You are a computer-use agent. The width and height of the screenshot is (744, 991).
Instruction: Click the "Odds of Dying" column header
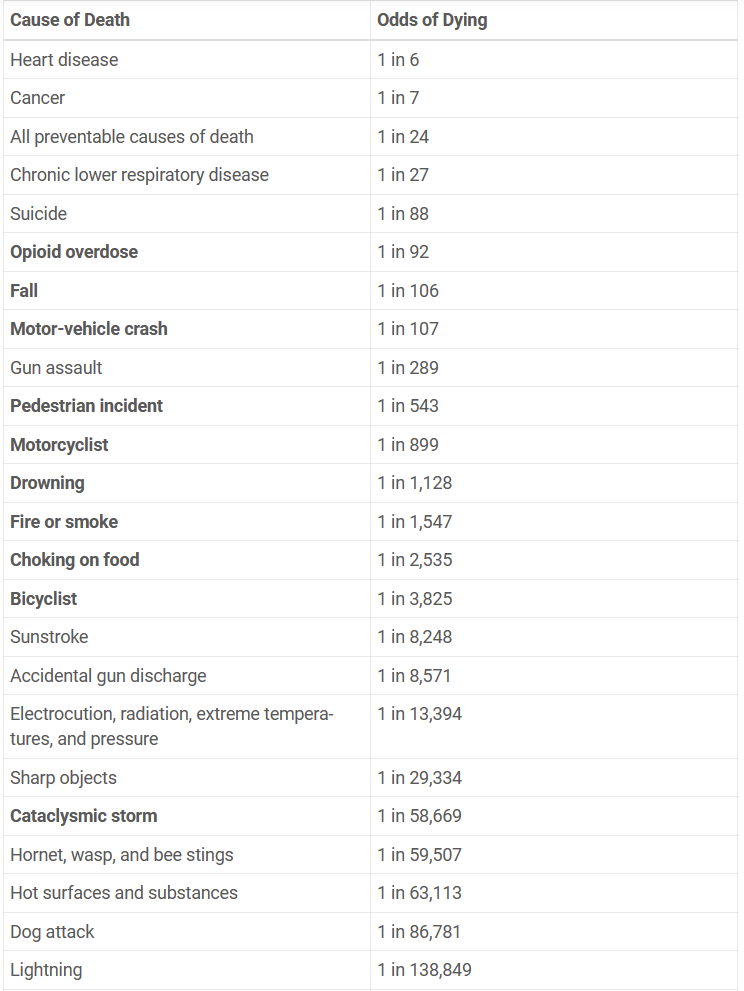[432, 20]
